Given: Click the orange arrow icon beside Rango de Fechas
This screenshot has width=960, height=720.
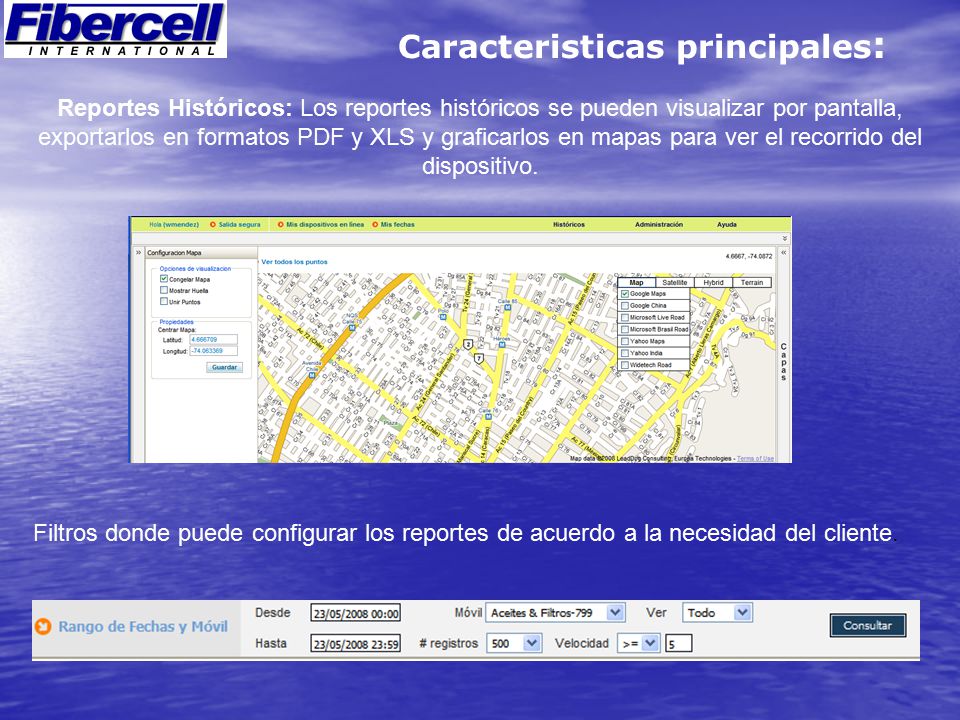Looking at the screenshot, I should pos(43,626).
